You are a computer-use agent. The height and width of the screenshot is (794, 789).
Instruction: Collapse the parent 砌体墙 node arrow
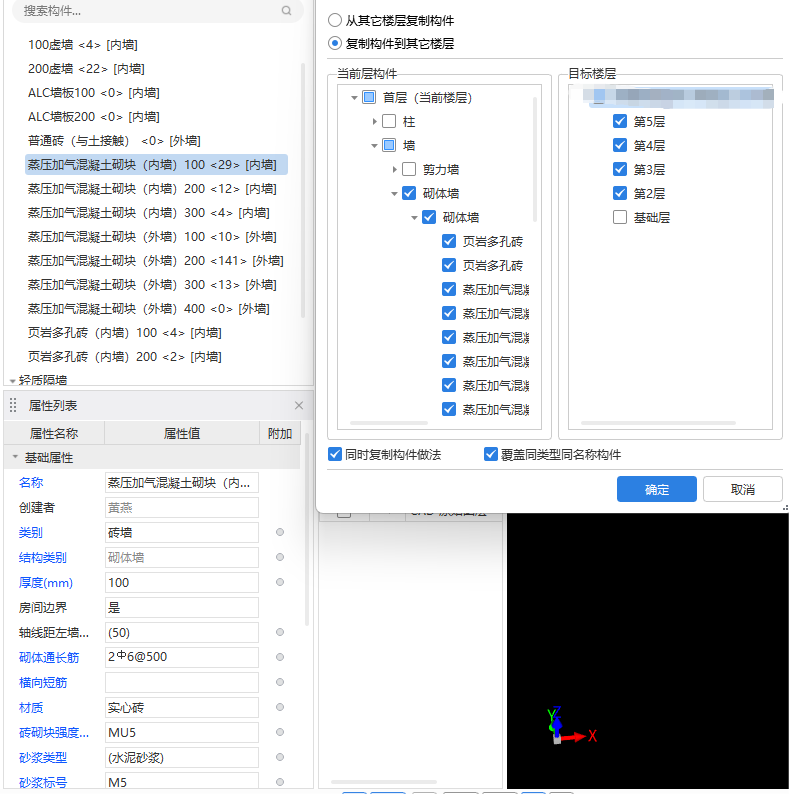(394, 194)
